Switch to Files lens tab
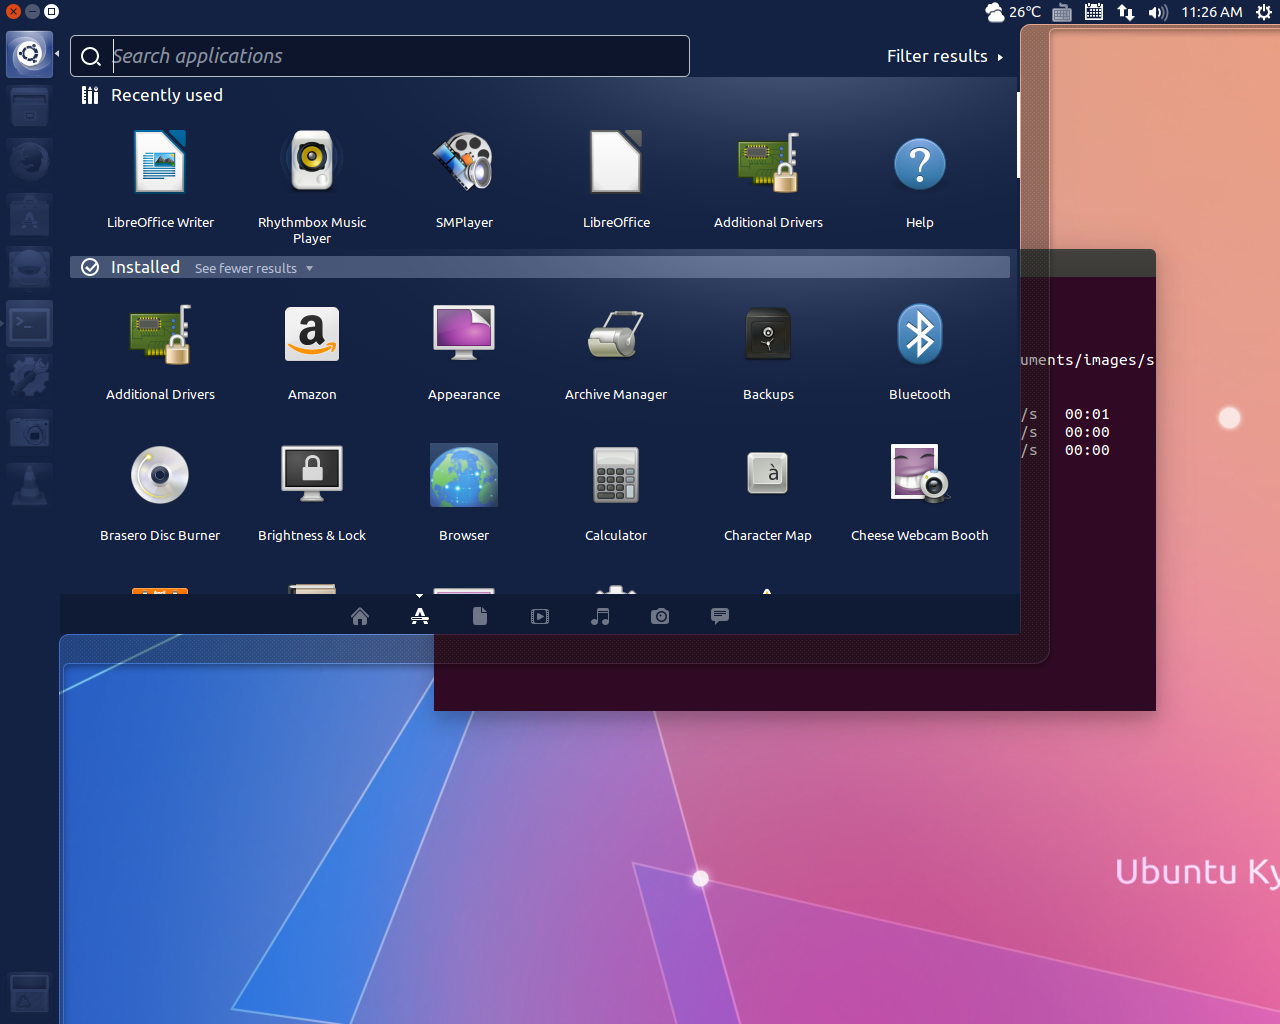 (x=480, y=616)
